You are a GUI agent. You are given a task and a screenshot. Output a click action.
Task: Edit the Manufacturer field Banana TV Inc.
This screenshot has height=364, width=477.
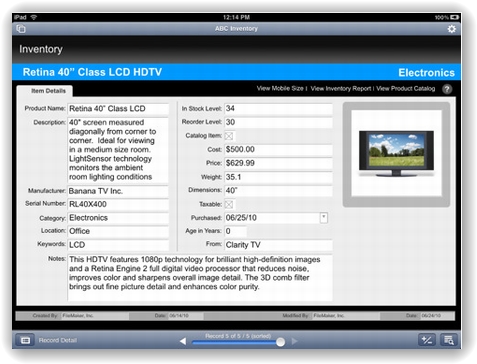tap(118, 191)
